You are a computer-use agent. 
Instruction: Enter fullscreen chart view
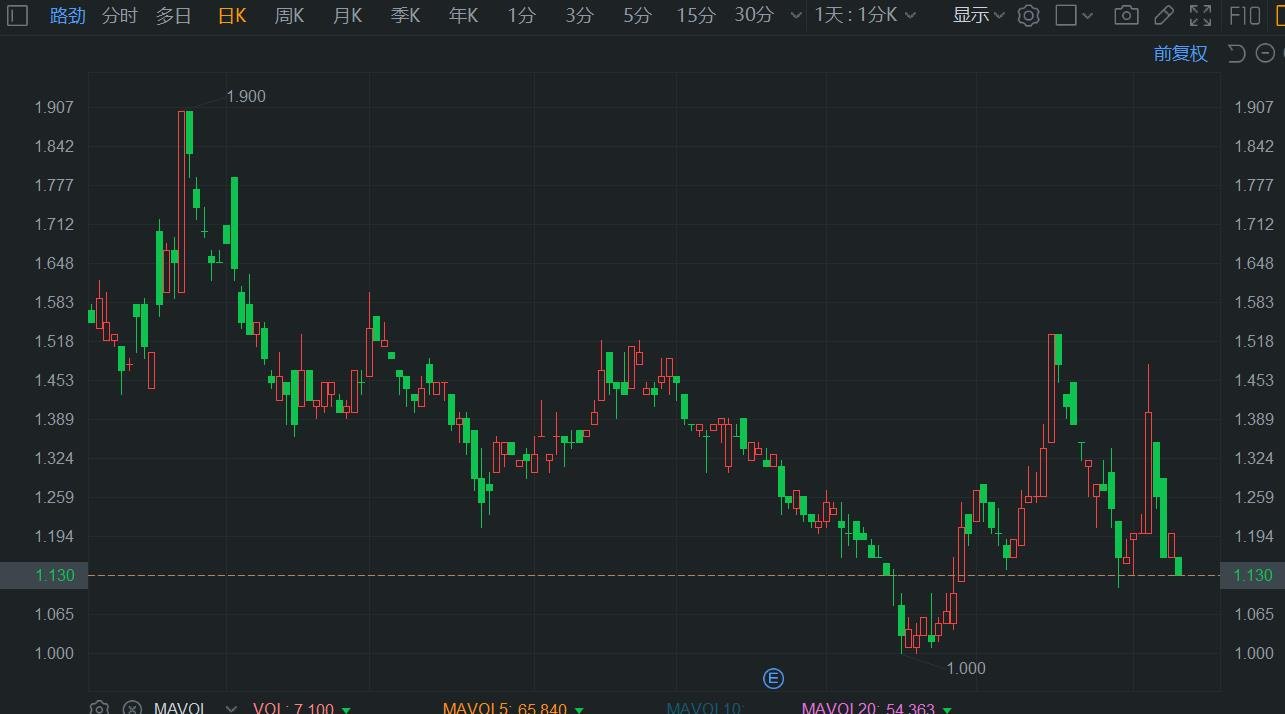pyautogui.click(x=1200, y=15)
